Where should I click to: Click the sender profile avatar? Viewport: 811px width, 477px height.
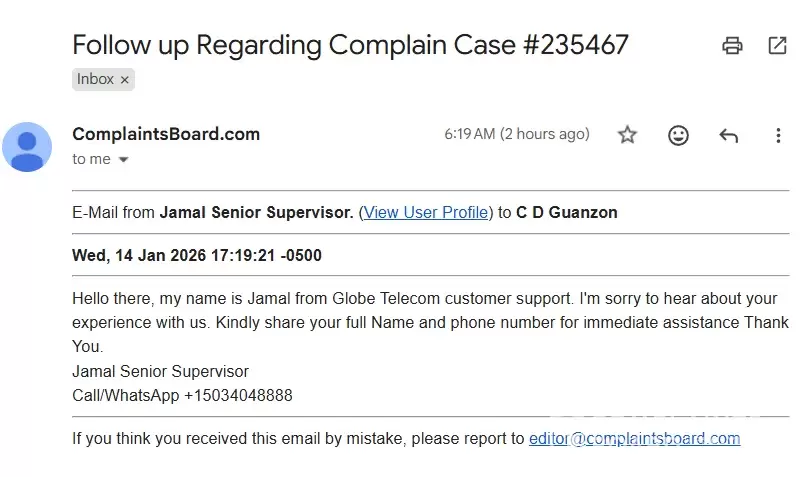coord(27,146)
